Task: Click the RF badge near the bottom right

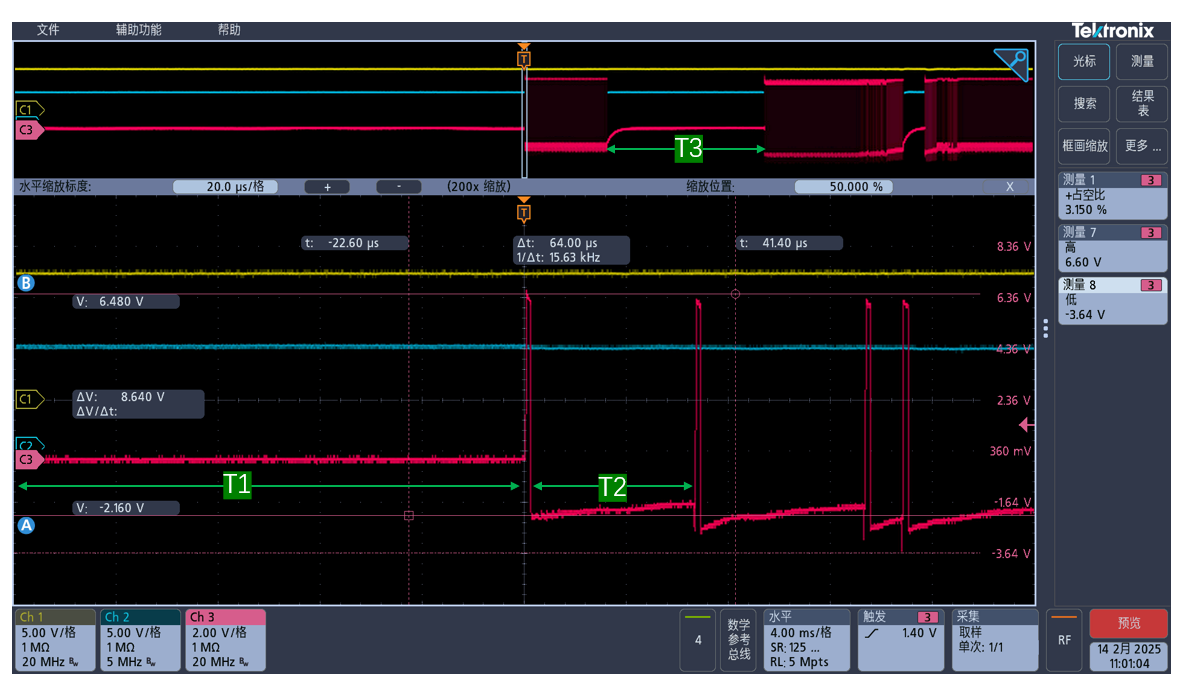Action: (x=1063, y=640)
